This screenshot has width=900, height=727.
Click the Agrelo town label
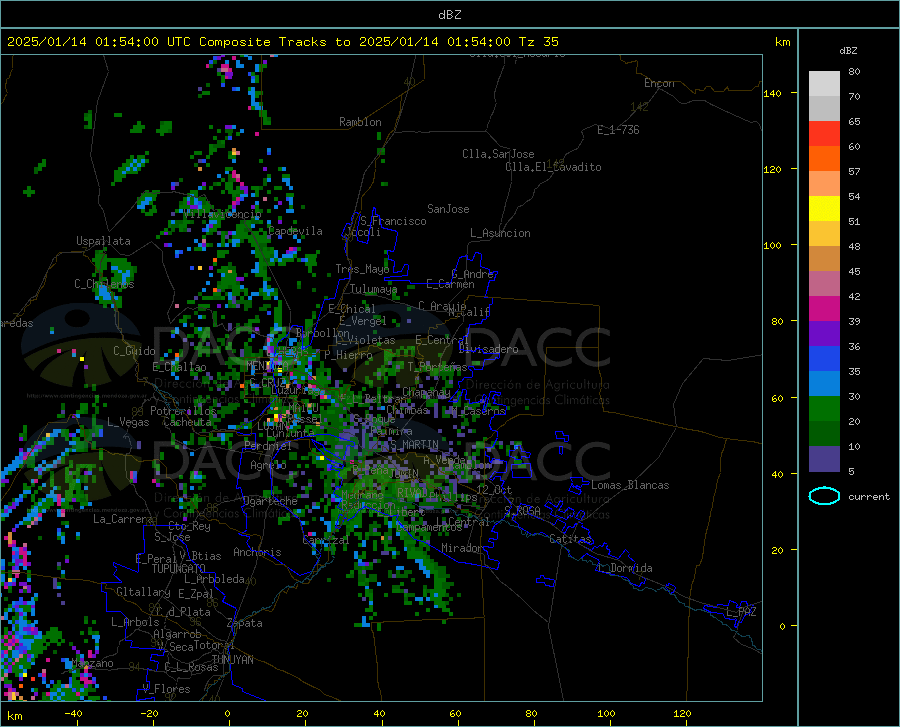[268, 465]
